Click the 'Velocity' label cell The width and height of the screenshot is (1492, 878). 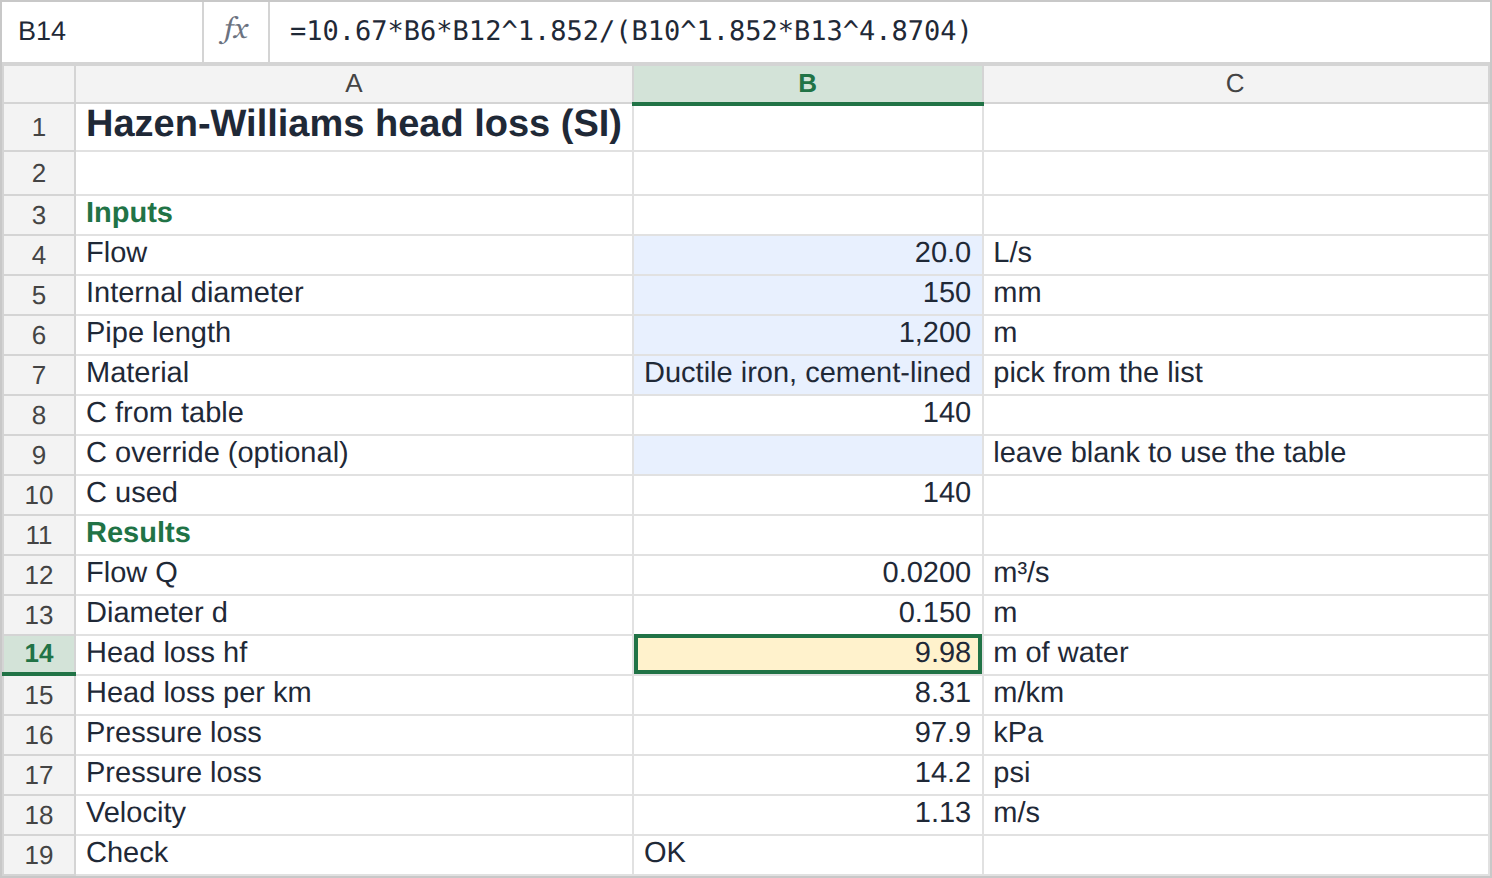tap(354, 814)
